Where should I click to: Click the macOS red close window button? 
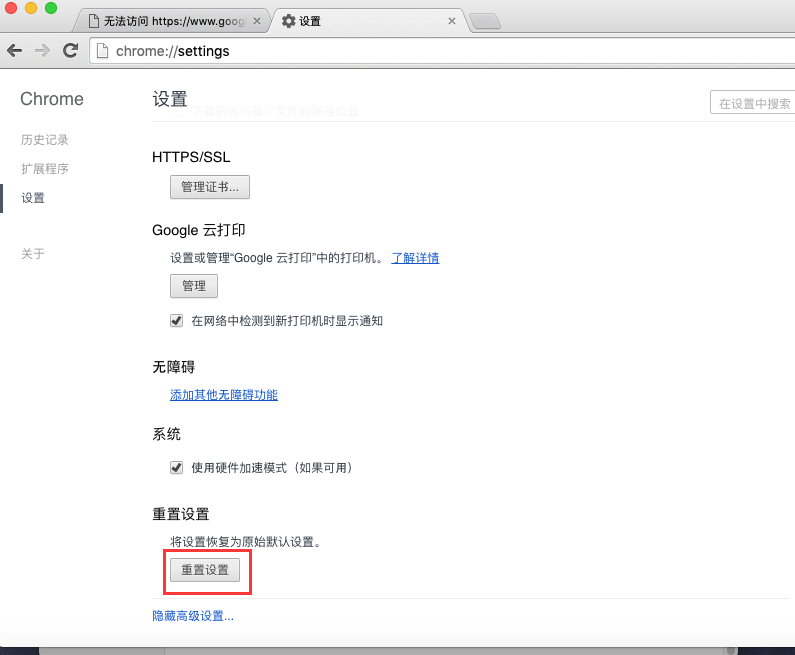click(11, 8)
